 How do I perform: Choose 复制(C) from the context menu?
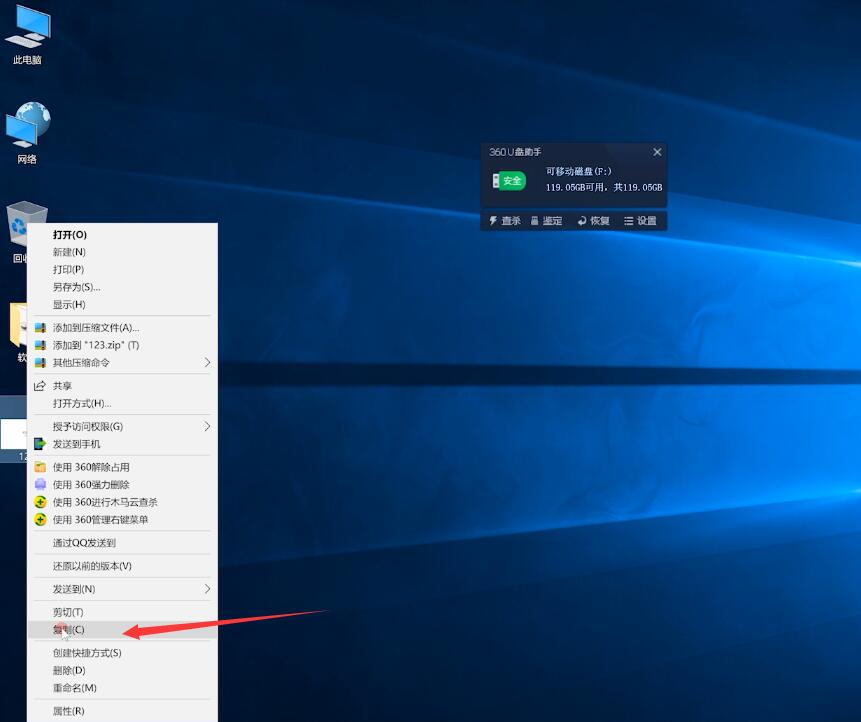[x=122, y=630]
